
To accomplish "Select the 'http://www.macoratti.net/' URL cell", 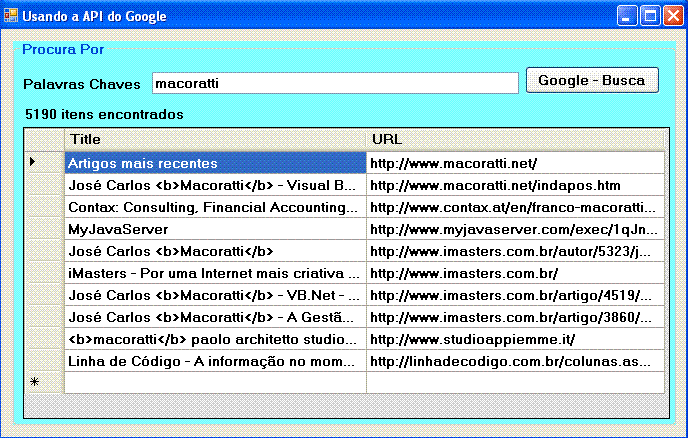I will 515,163.
